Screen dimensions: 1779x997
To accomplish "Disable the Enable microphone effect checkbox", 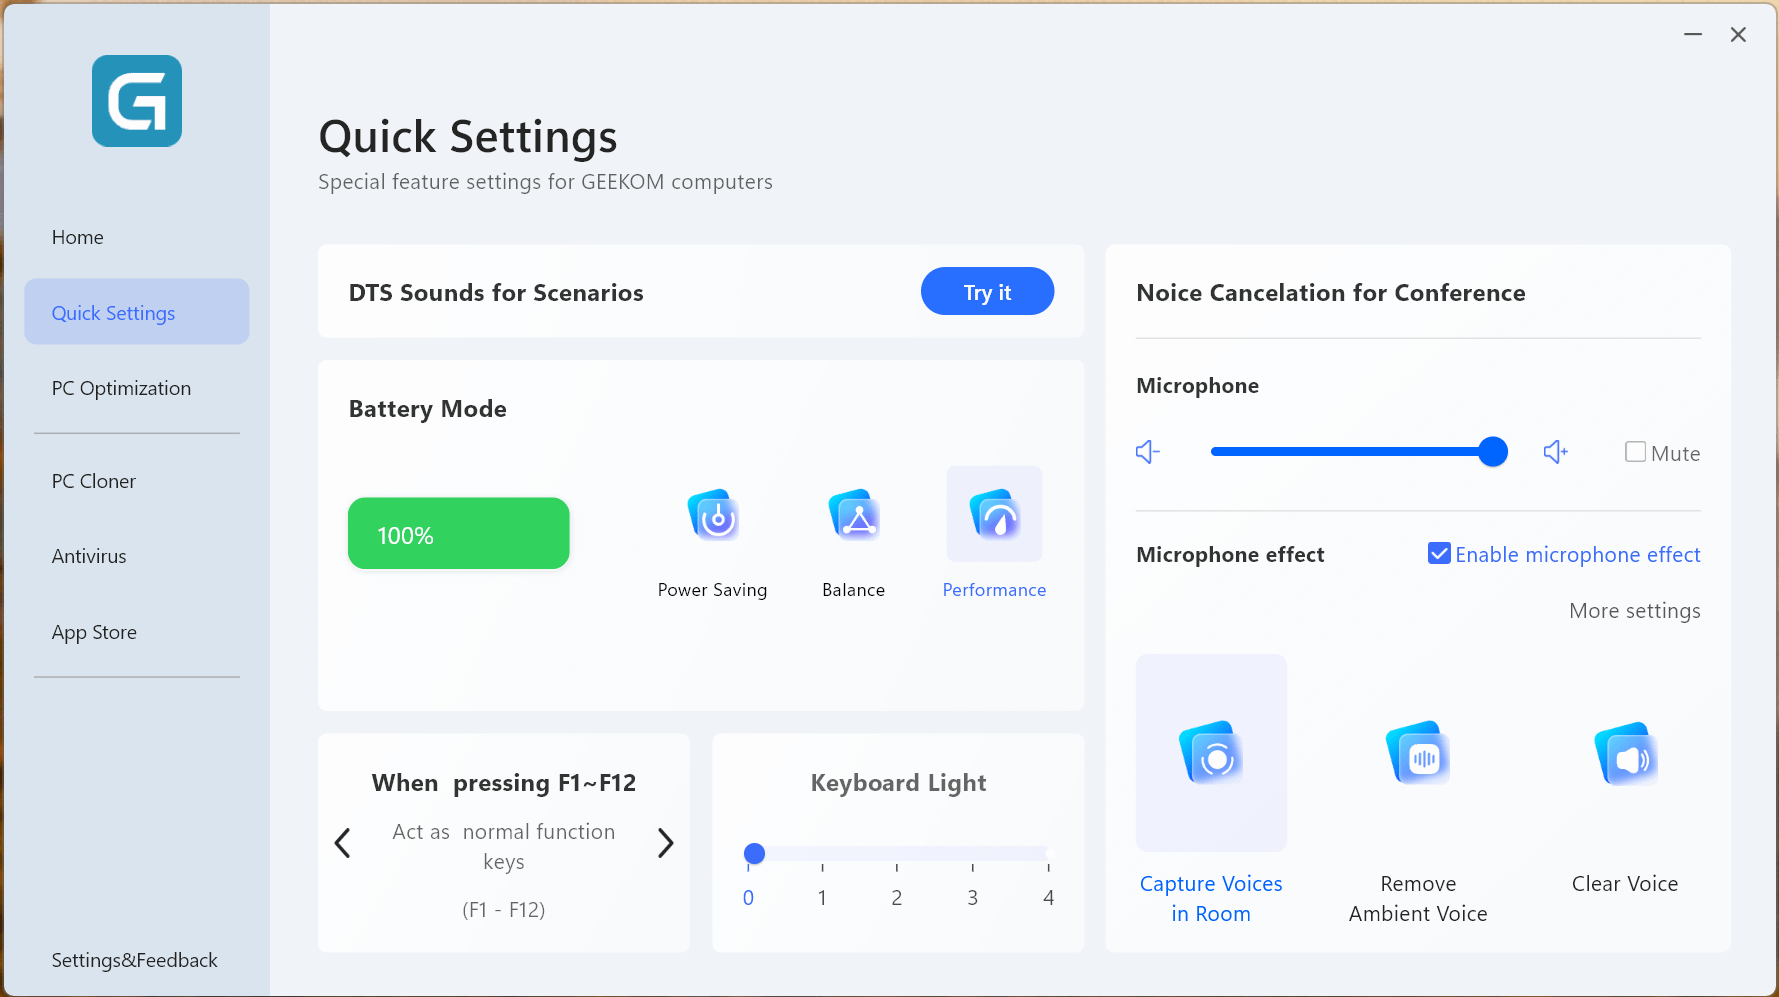I will [1439, 553].
